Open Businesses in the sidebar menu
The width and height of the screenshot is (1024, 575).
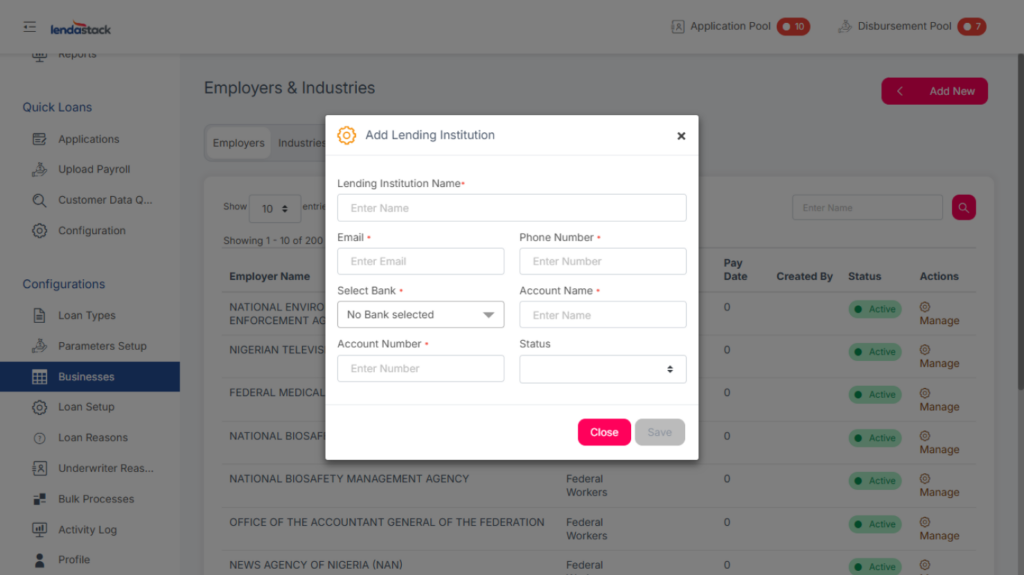coord(86,377)
